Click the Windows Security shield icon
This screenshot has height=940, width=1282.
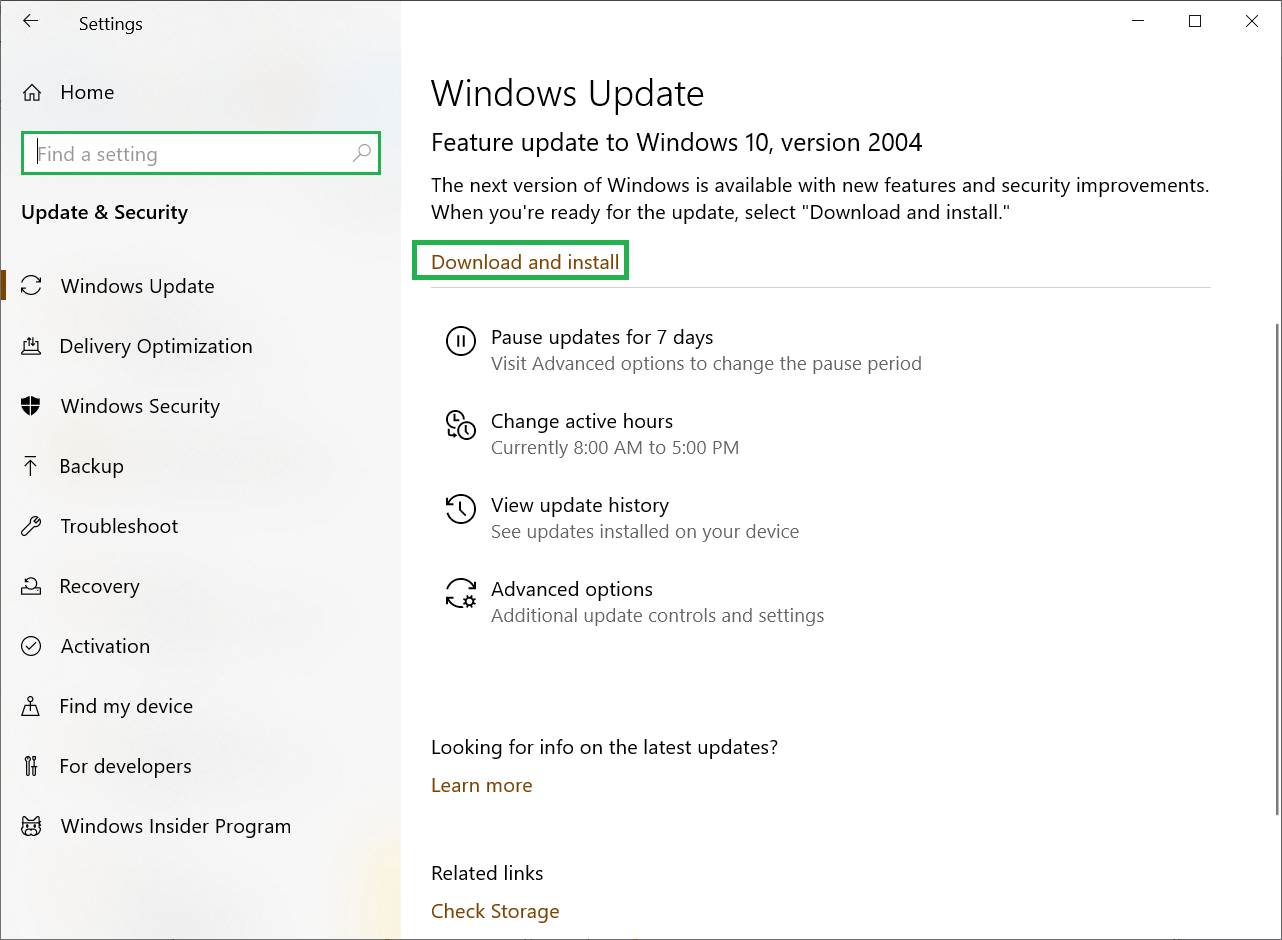[31, 406]
